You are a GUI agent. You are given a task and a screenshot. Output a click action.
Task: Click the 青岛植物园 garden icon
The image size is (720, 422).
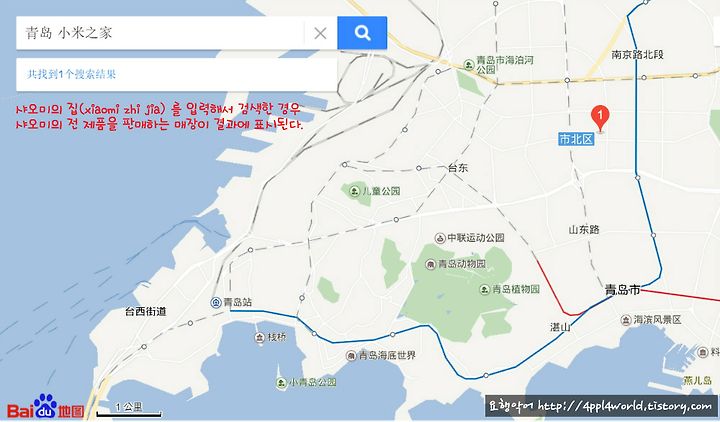tap(484, 289)
